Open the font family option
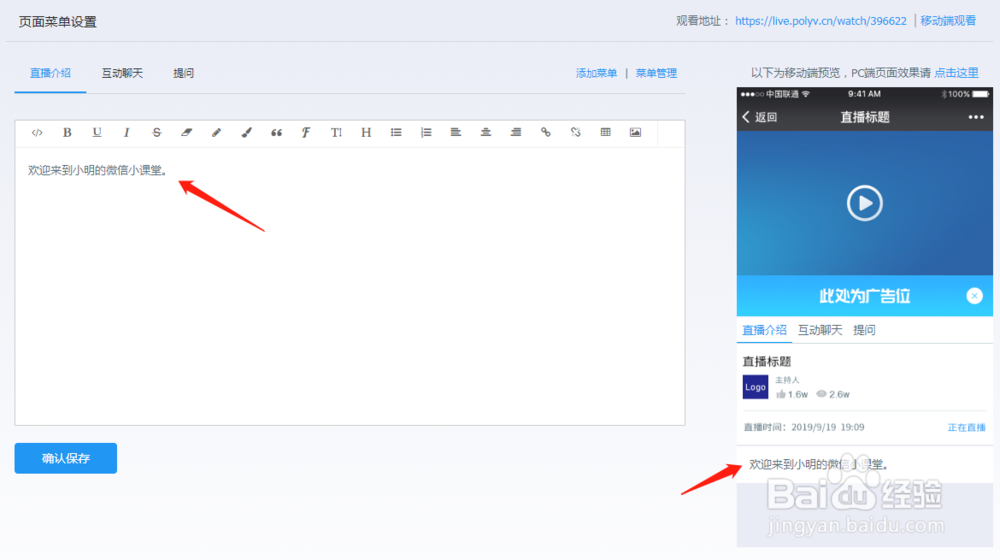This screenshot has width=1000, height=560. click(x=306, y=133)
